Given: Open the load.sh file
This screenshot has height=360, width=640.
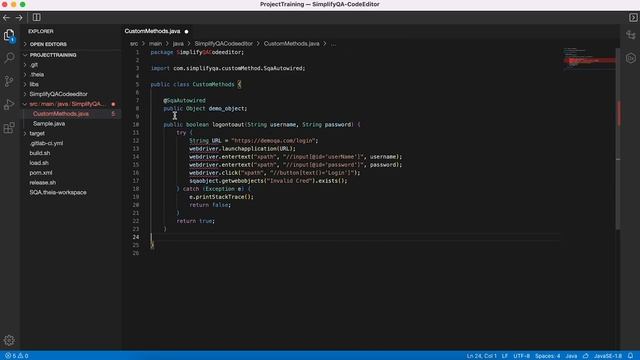Looking at the screenshot, I should [x=39, y=163].
